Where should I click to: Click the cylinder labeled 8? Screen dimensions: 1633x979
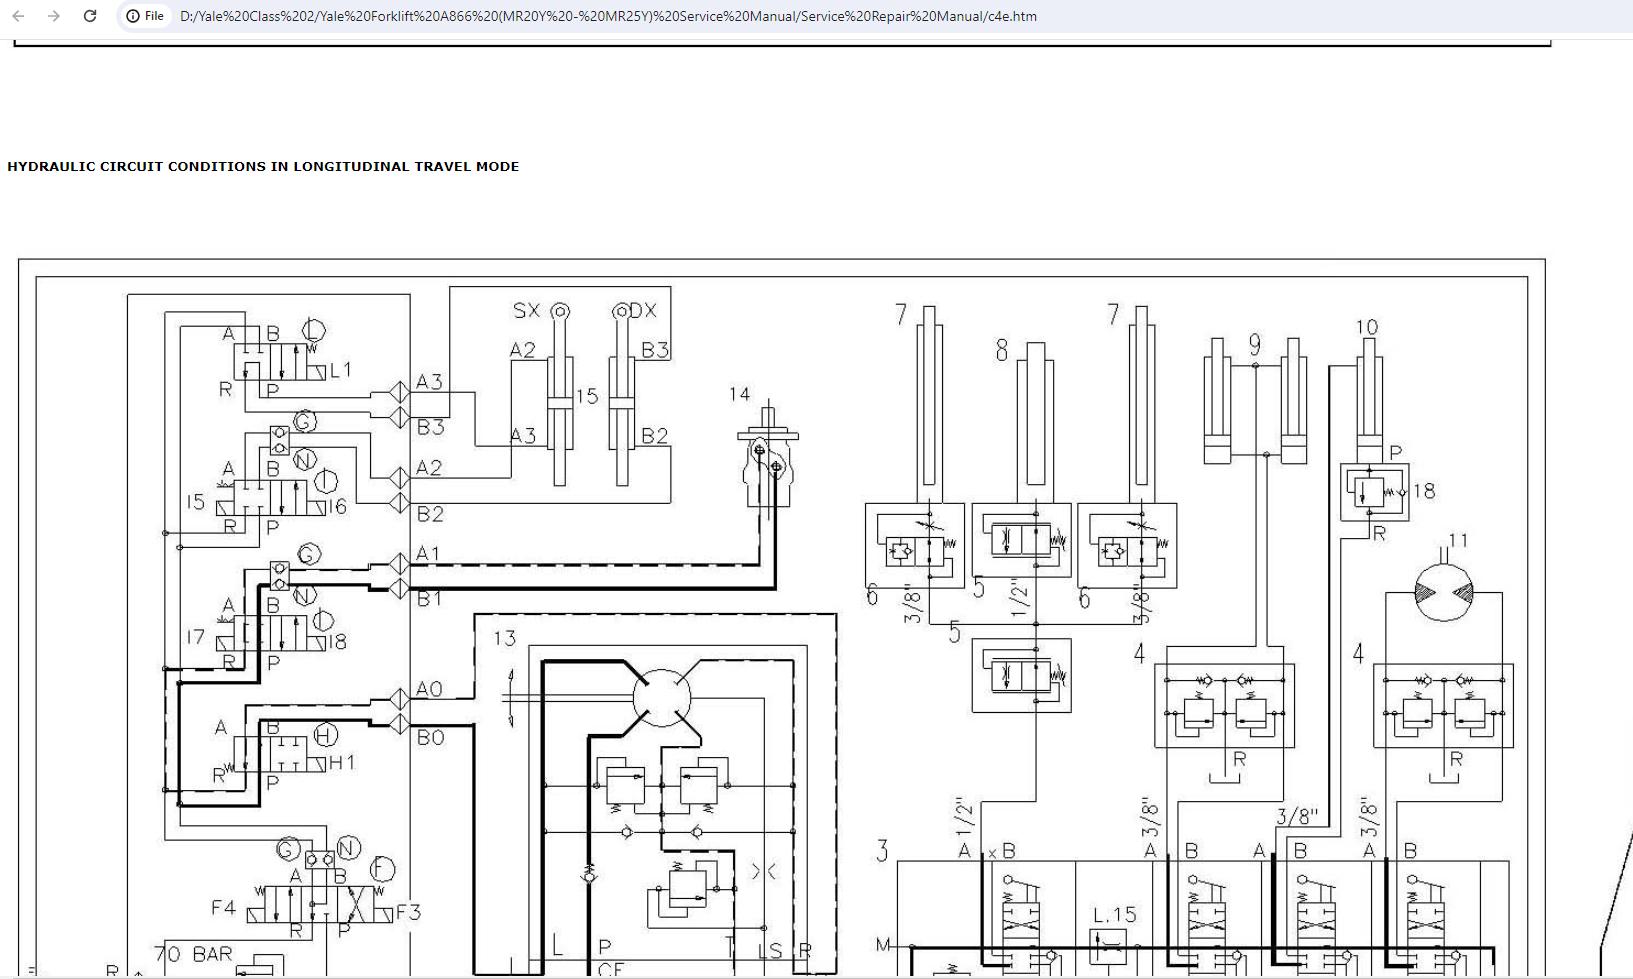1035,420
